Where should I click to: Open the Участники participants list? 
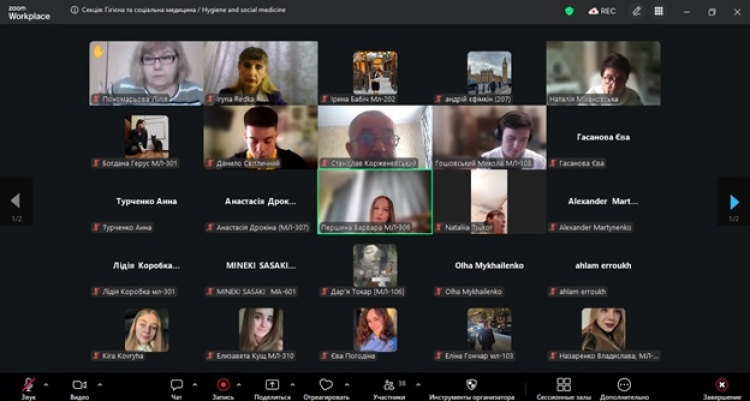tap(388, 385)
